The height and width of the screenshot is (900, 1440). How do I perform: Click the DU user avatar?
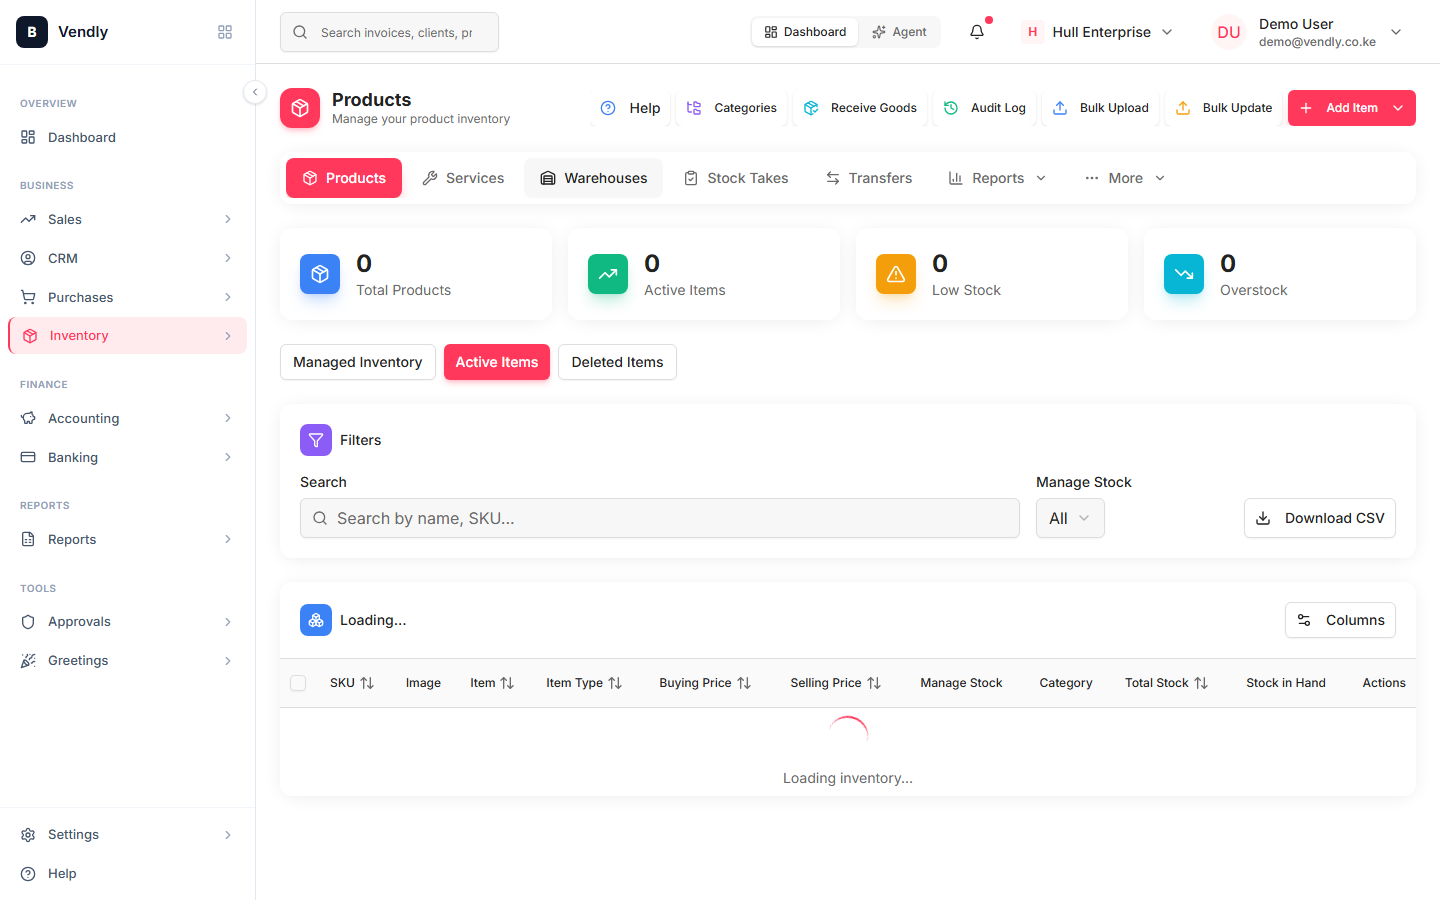coord(1229,32)
